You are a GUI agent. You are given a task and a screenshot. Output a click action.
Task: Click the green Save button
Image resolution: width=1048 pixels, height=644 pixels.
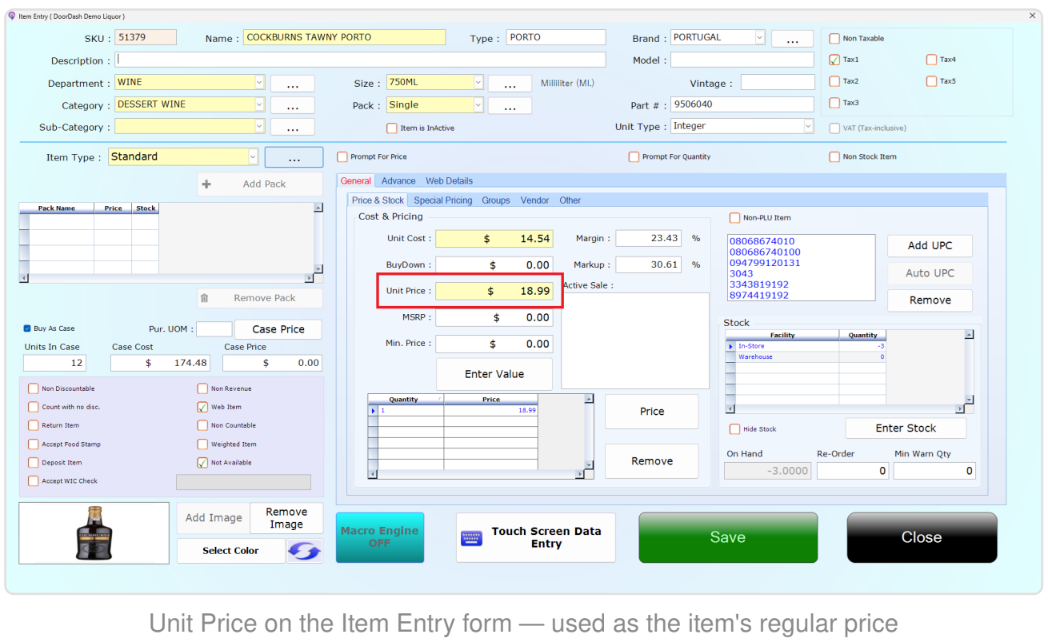coord(728,538)
